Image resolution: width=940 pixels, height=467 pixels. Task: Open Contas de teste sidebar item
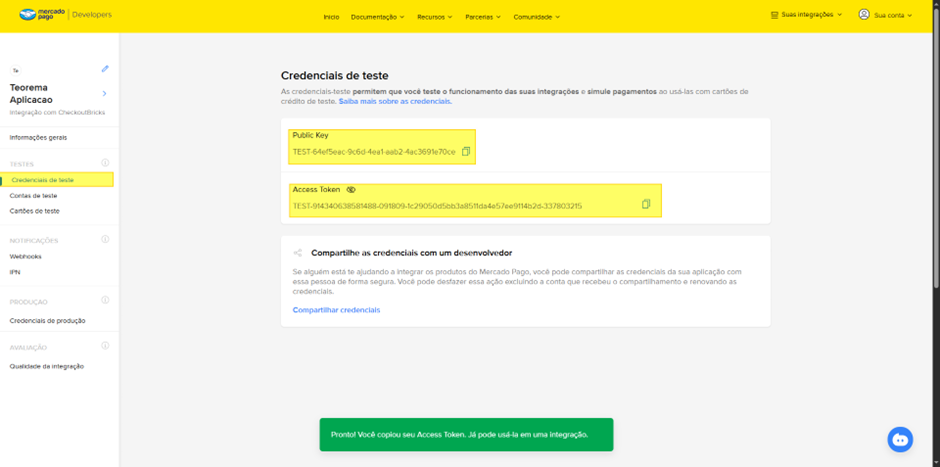[x=34, y=195]
